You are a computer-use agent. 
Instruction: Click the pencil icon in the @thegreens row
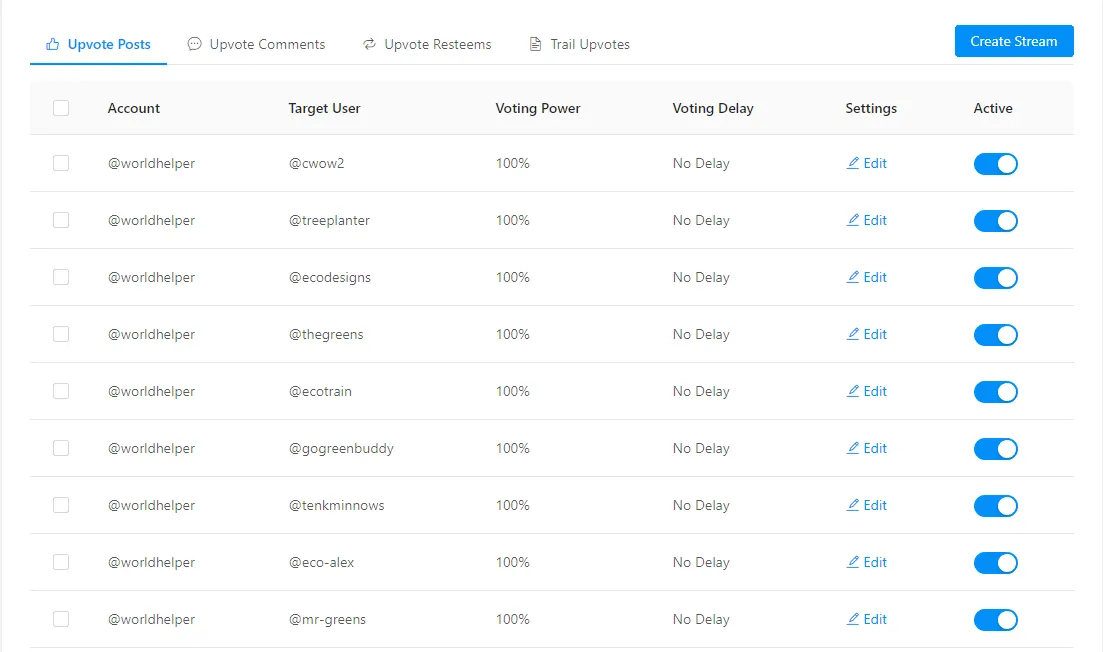point(853,334)
